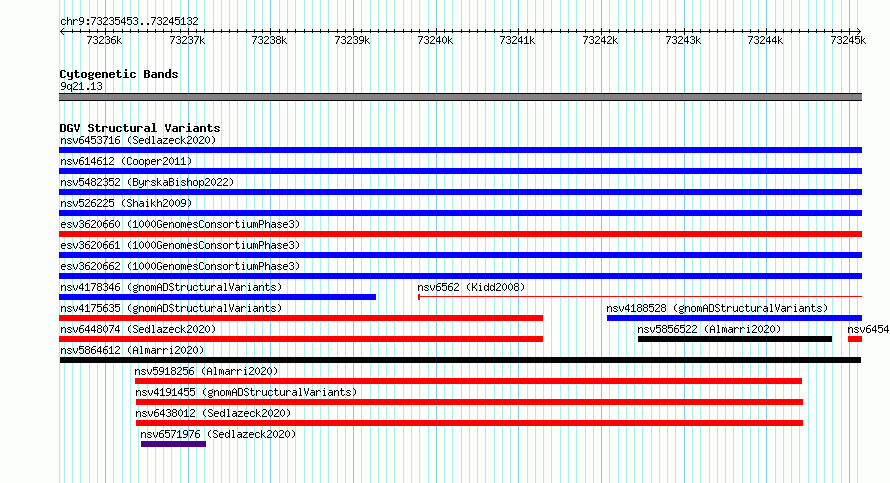Click the 73241k ruler tick label
Screen dimensions: 890x483
tap(517, 40)
